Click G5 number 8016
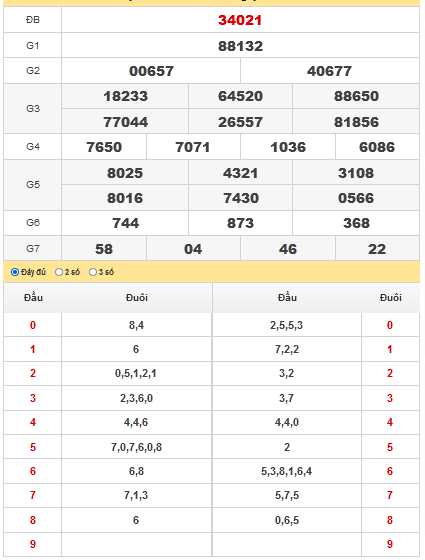 pyautogui.click(x=125, y=198)
